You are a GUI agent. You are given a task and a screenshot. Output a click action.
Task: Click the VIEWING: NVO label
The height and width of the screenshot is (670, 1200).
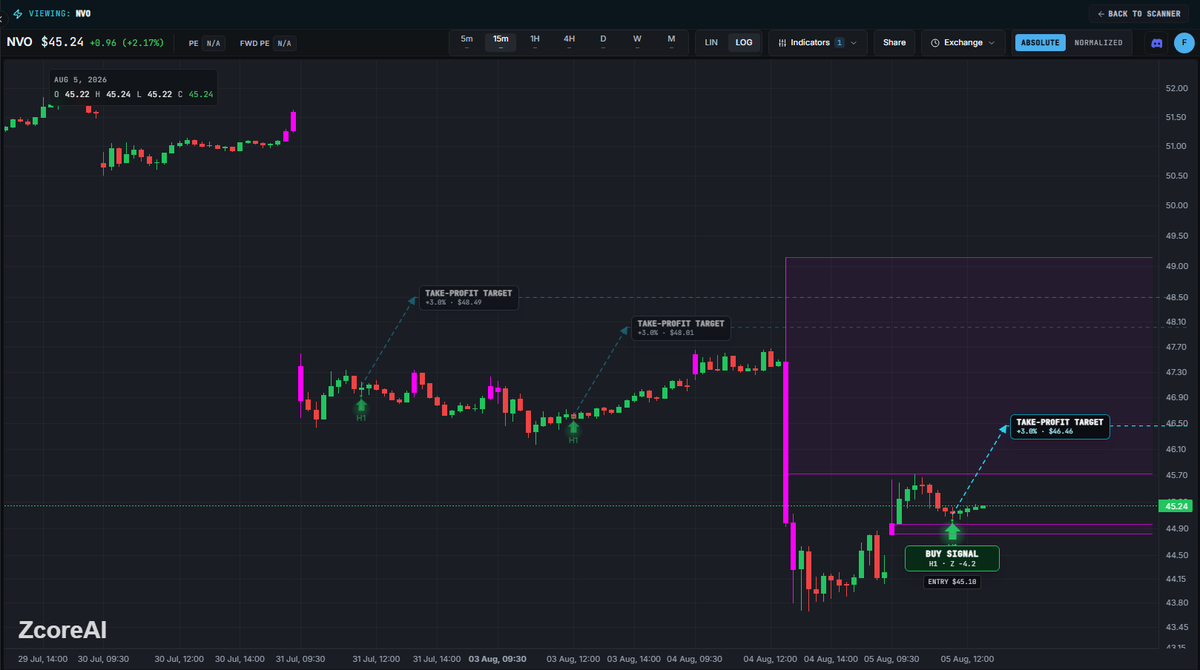[61, 14]
